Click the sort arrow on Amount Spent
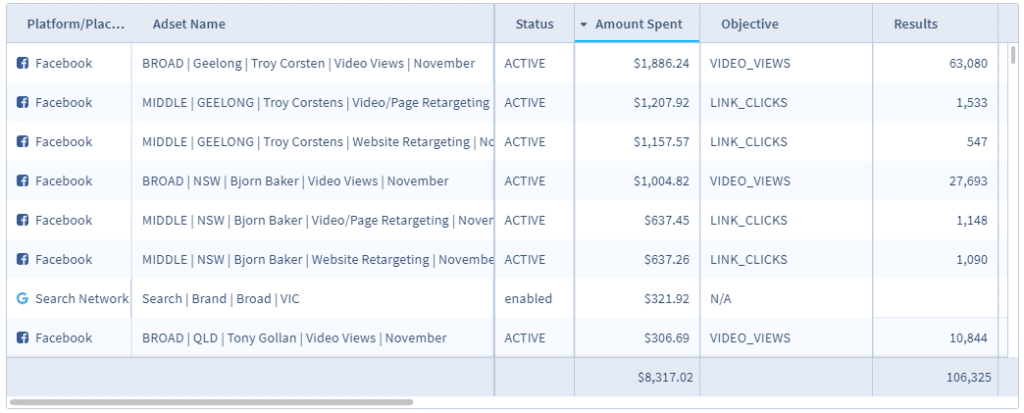The image size is (1024, 413). coord(583,24)
